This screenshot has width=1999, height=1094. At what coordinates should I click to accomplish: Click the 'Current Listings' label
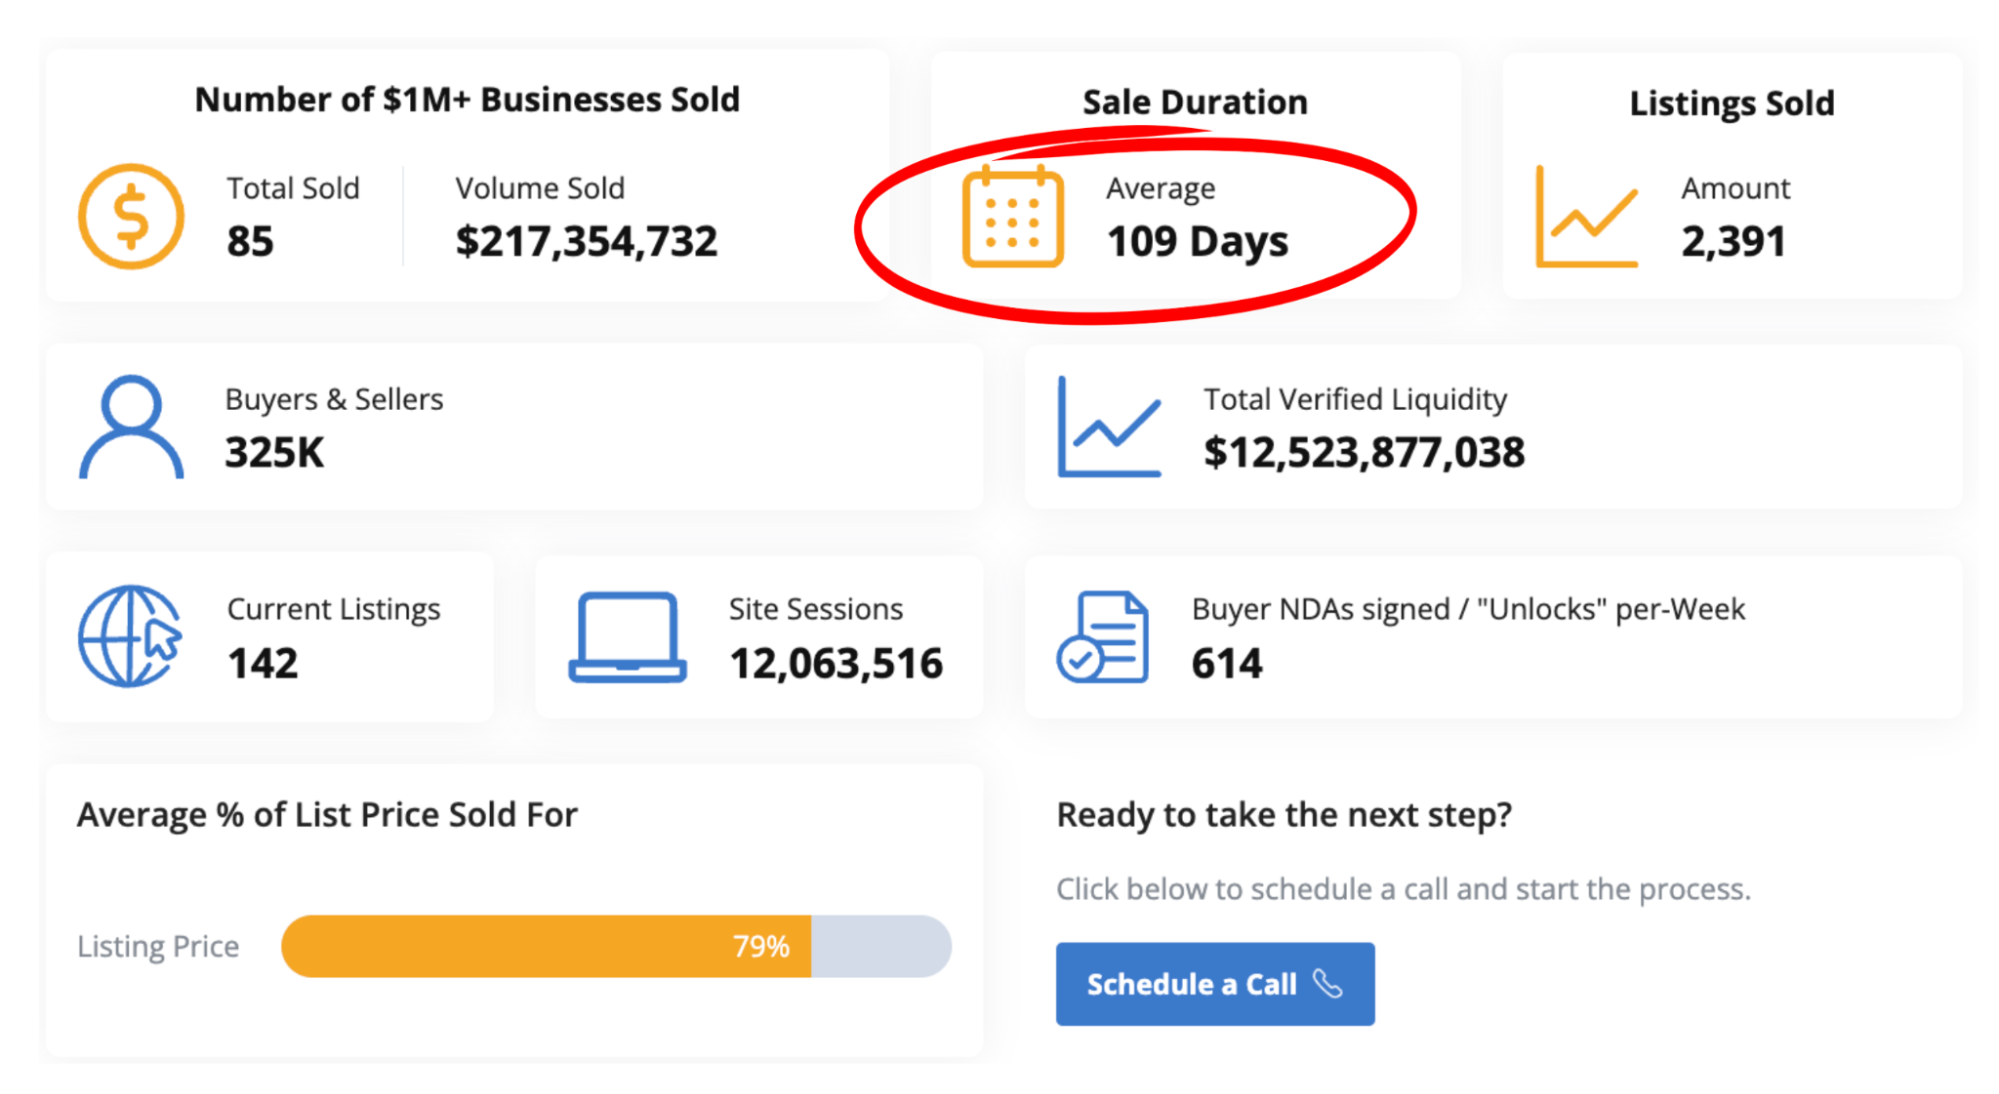tap(334, 609)
